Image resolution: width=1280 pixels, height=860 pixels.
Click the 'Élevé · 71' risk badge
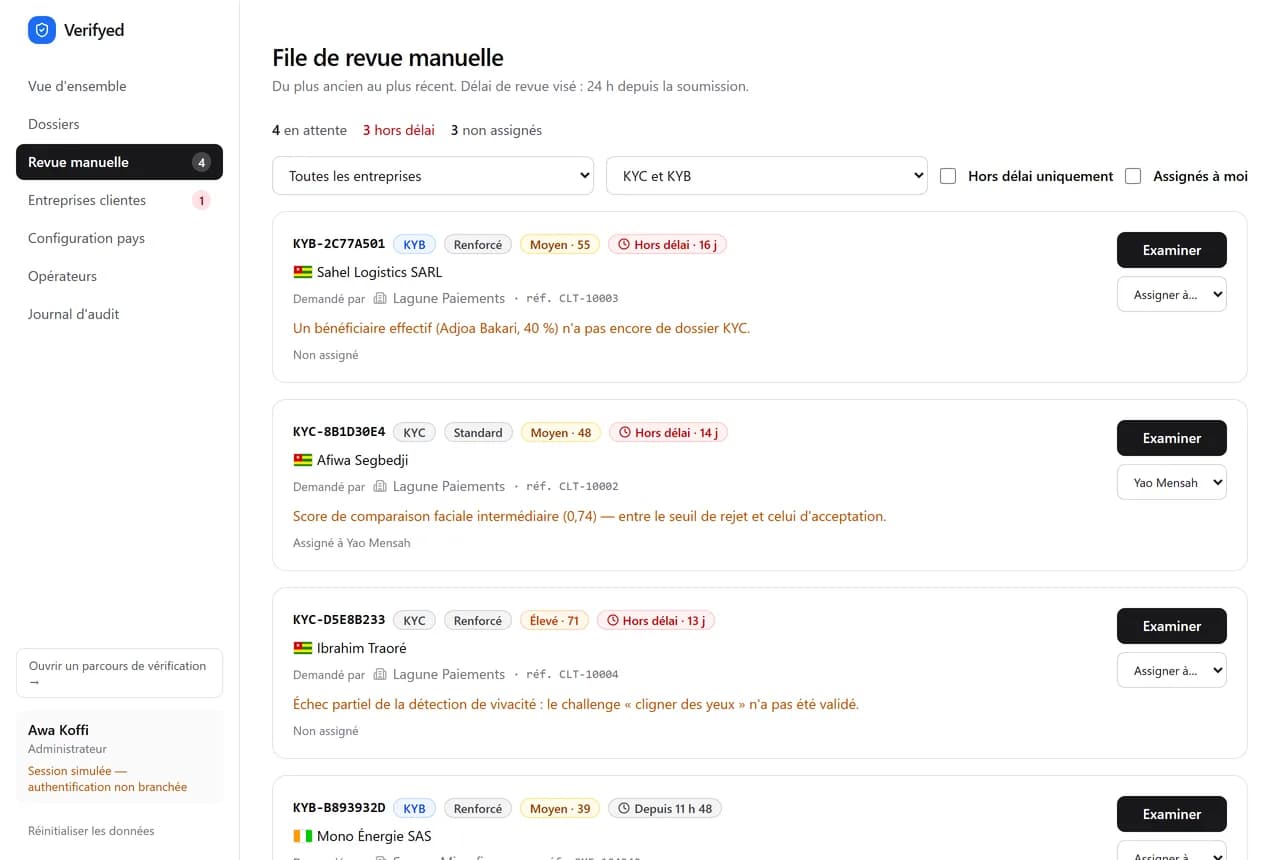554,621
